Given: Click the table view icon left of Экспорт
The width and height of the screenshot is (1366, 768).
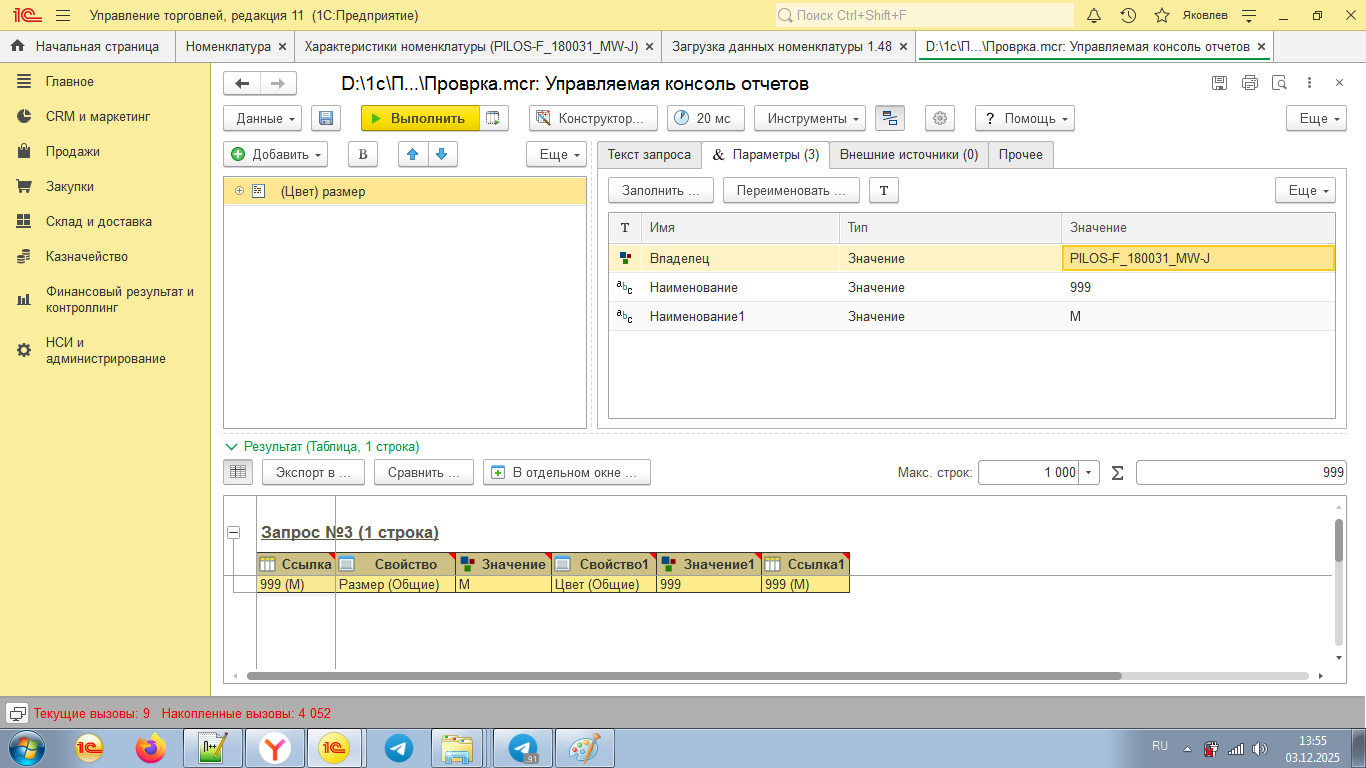Looking at the screenshot, I should pyautogui.click(x=238, y=472).
